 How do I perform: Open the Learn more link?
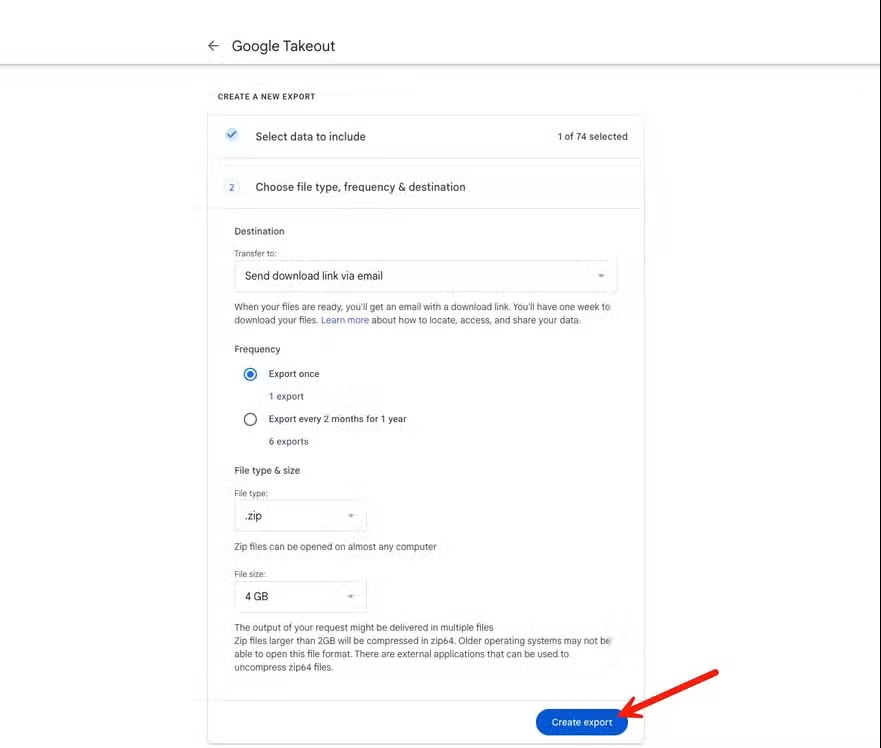click(345, 320)
